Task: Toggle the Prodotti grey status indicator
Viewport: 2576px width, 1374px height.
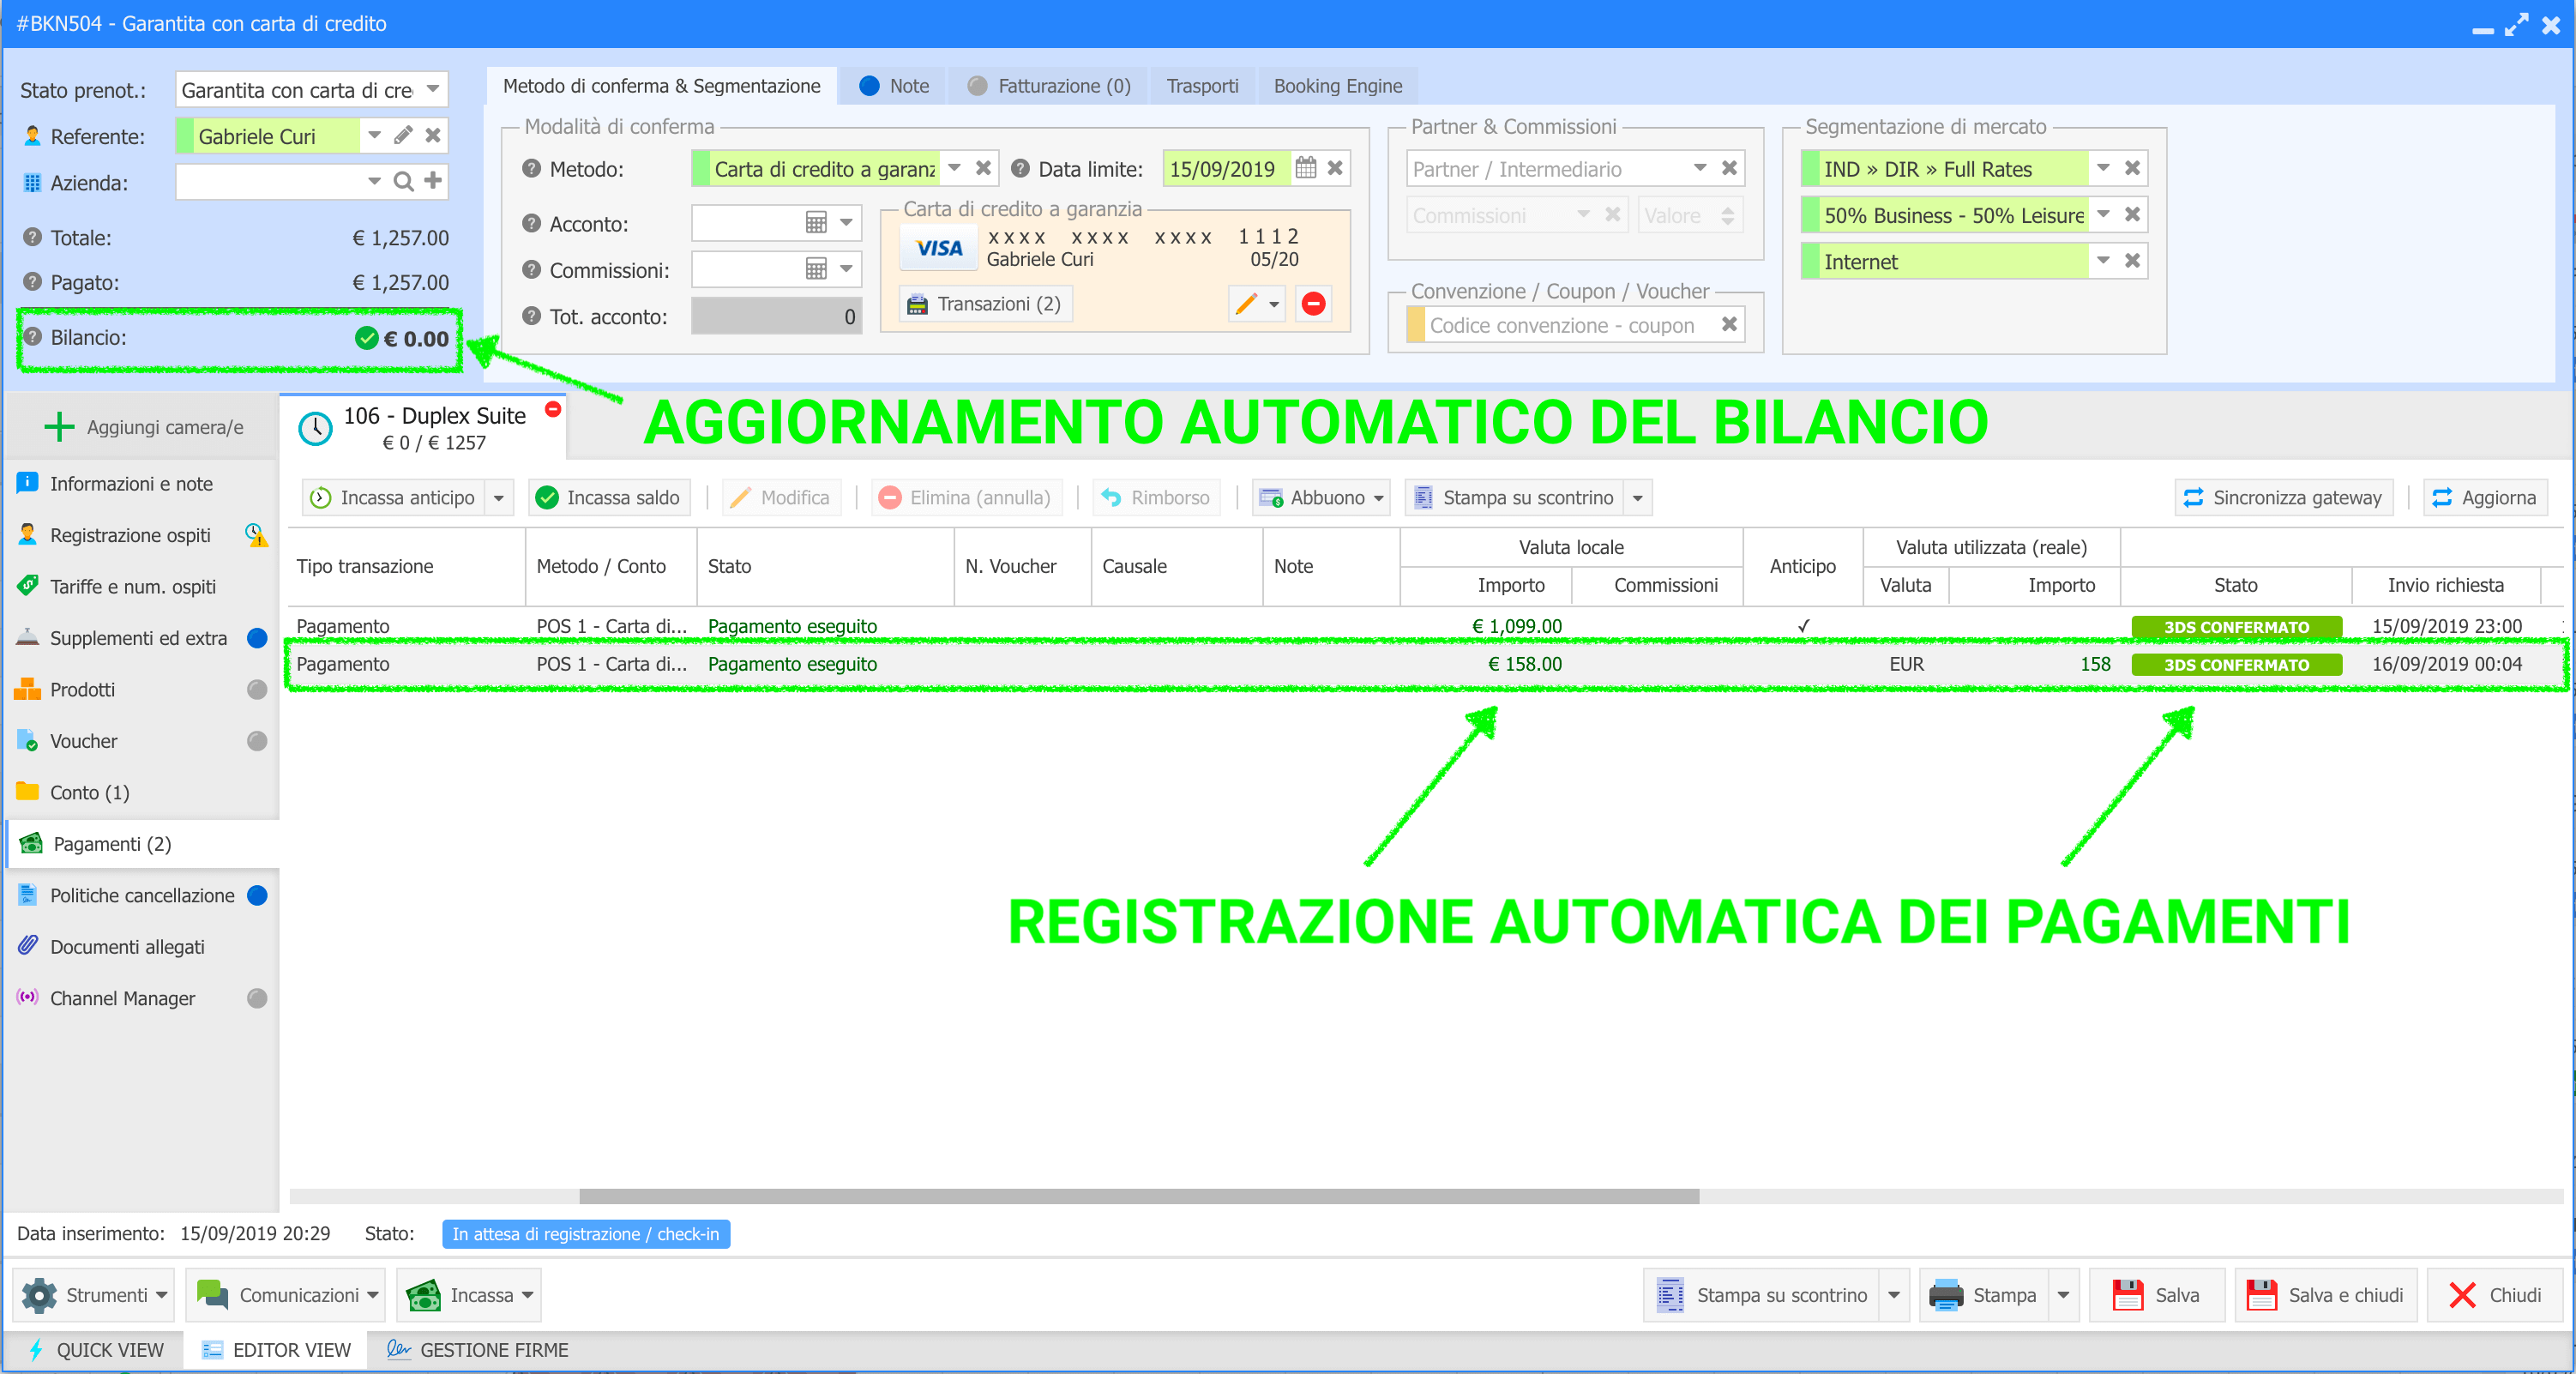Action: click(257, 689)
